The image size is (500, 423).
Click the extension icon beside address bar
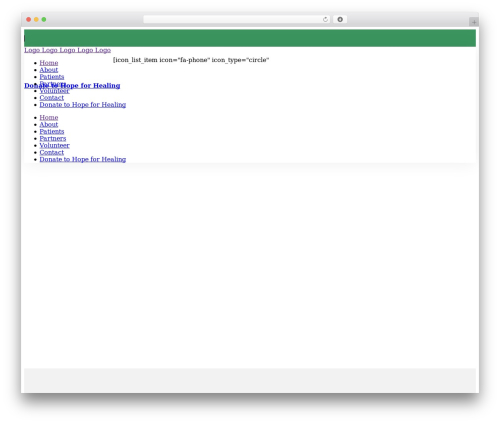[340, 19]
